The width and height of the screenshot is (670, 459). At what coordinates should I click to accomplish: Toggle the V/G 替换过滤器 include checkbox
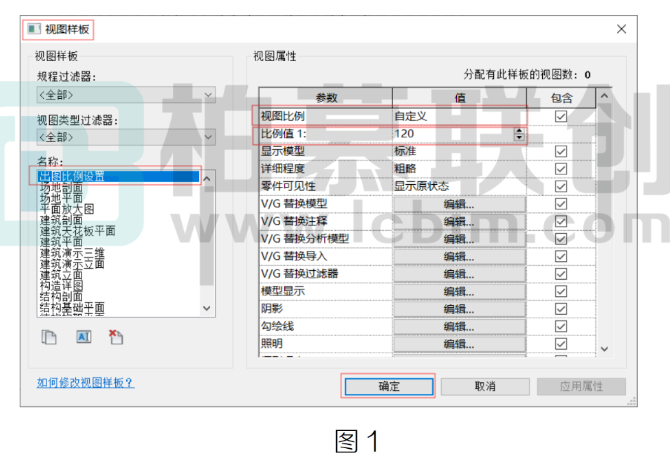561,274
